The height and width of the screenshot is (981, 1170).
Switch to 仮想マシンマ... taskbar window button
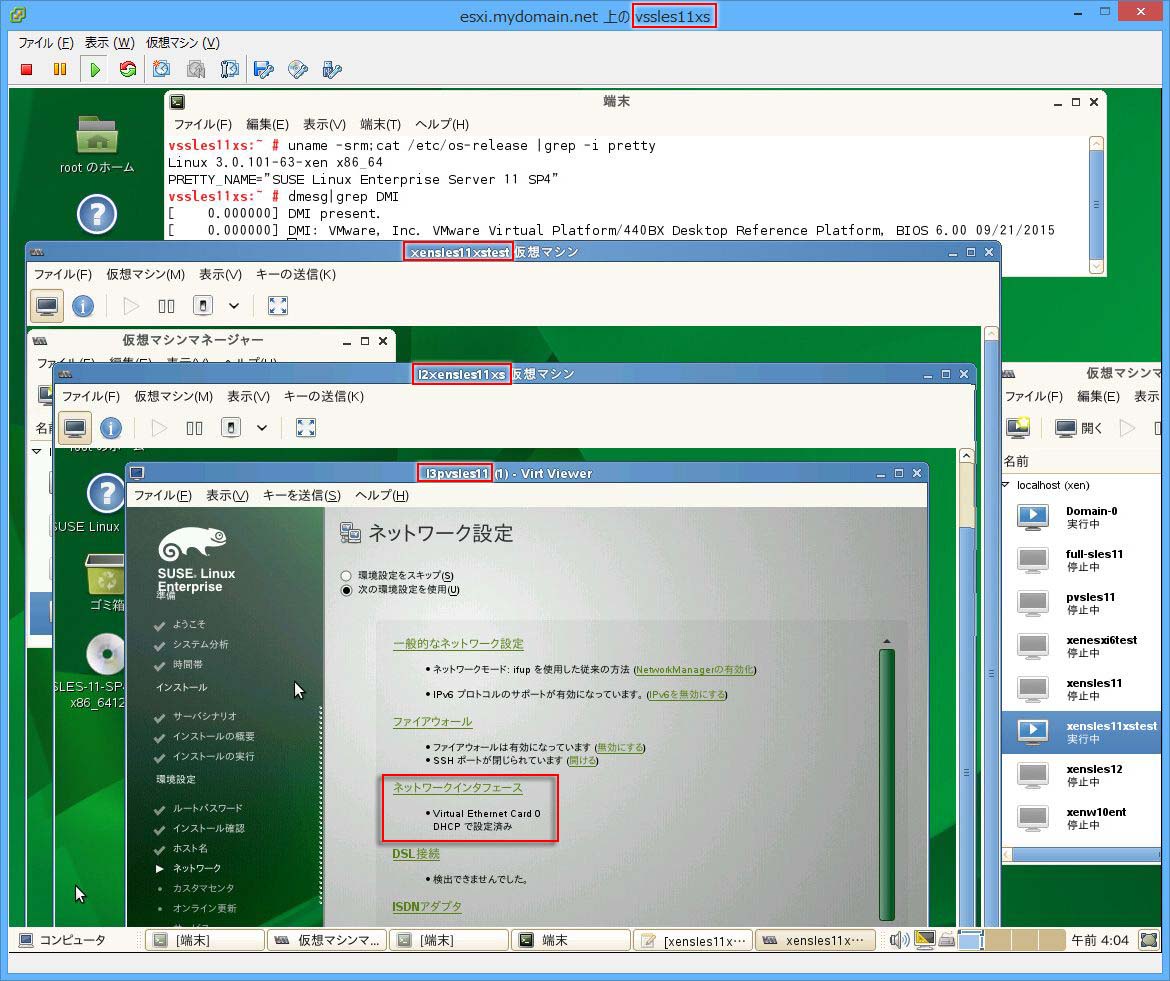(x=328, y=941)
